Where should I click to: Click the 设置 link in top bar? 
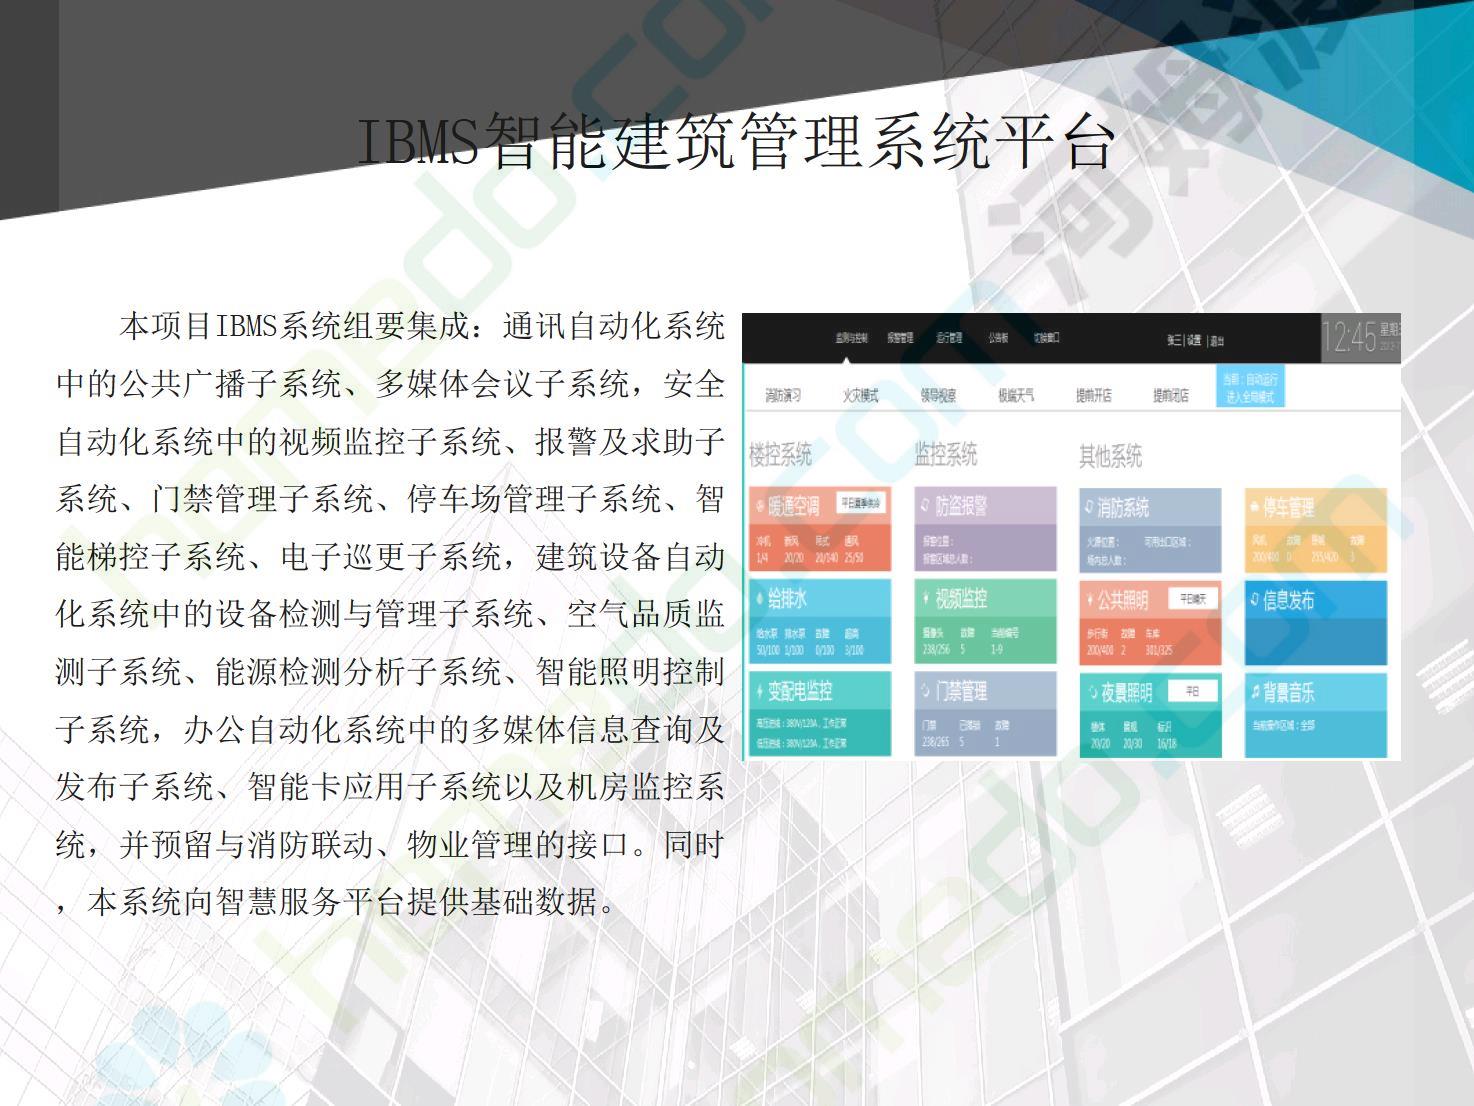[1194, 341]
